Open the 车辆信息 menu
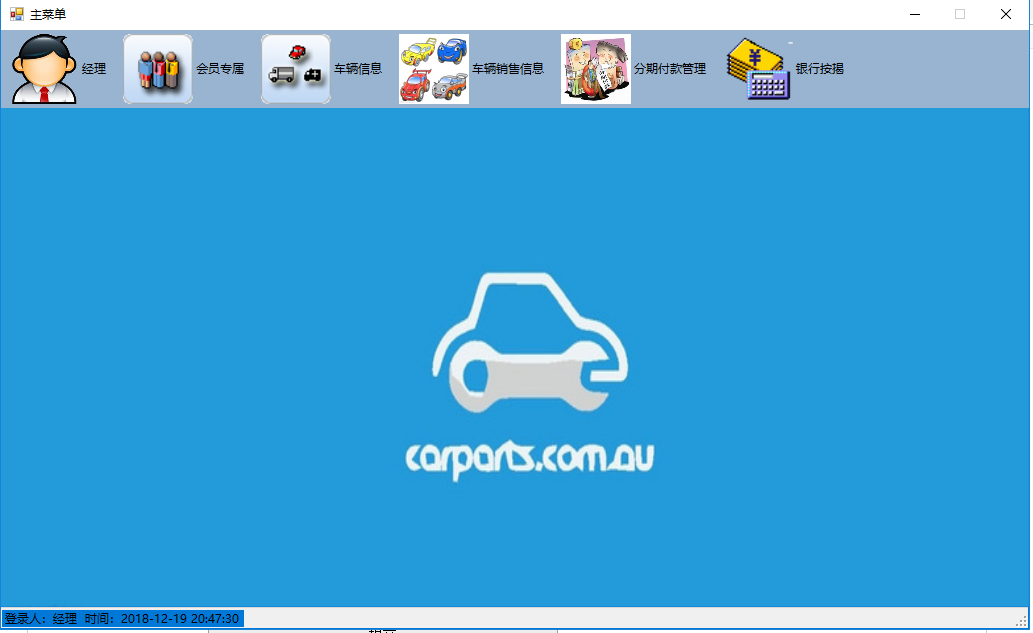Viewport: 1033px width, 633px height. (x=358, y=69)
